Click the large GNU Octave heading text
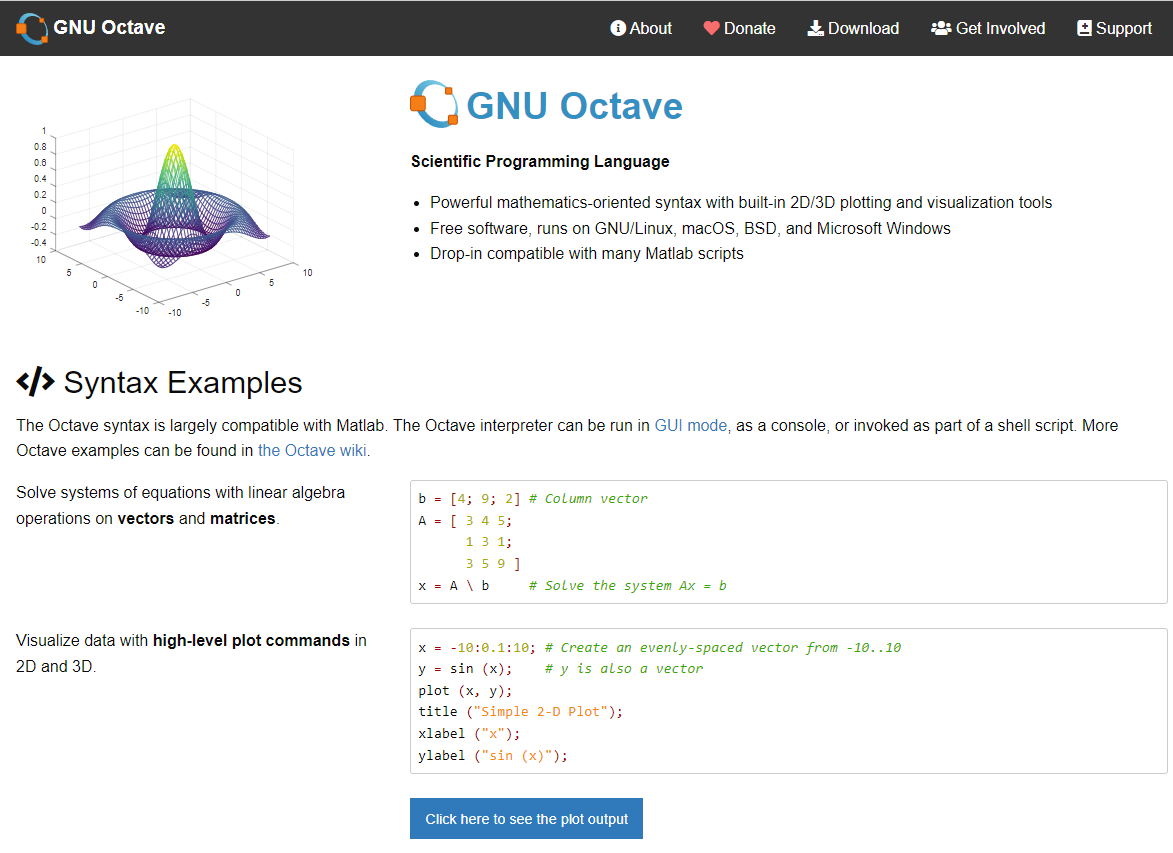Viewport: 1173px width, 853px height. coord(575,106)
